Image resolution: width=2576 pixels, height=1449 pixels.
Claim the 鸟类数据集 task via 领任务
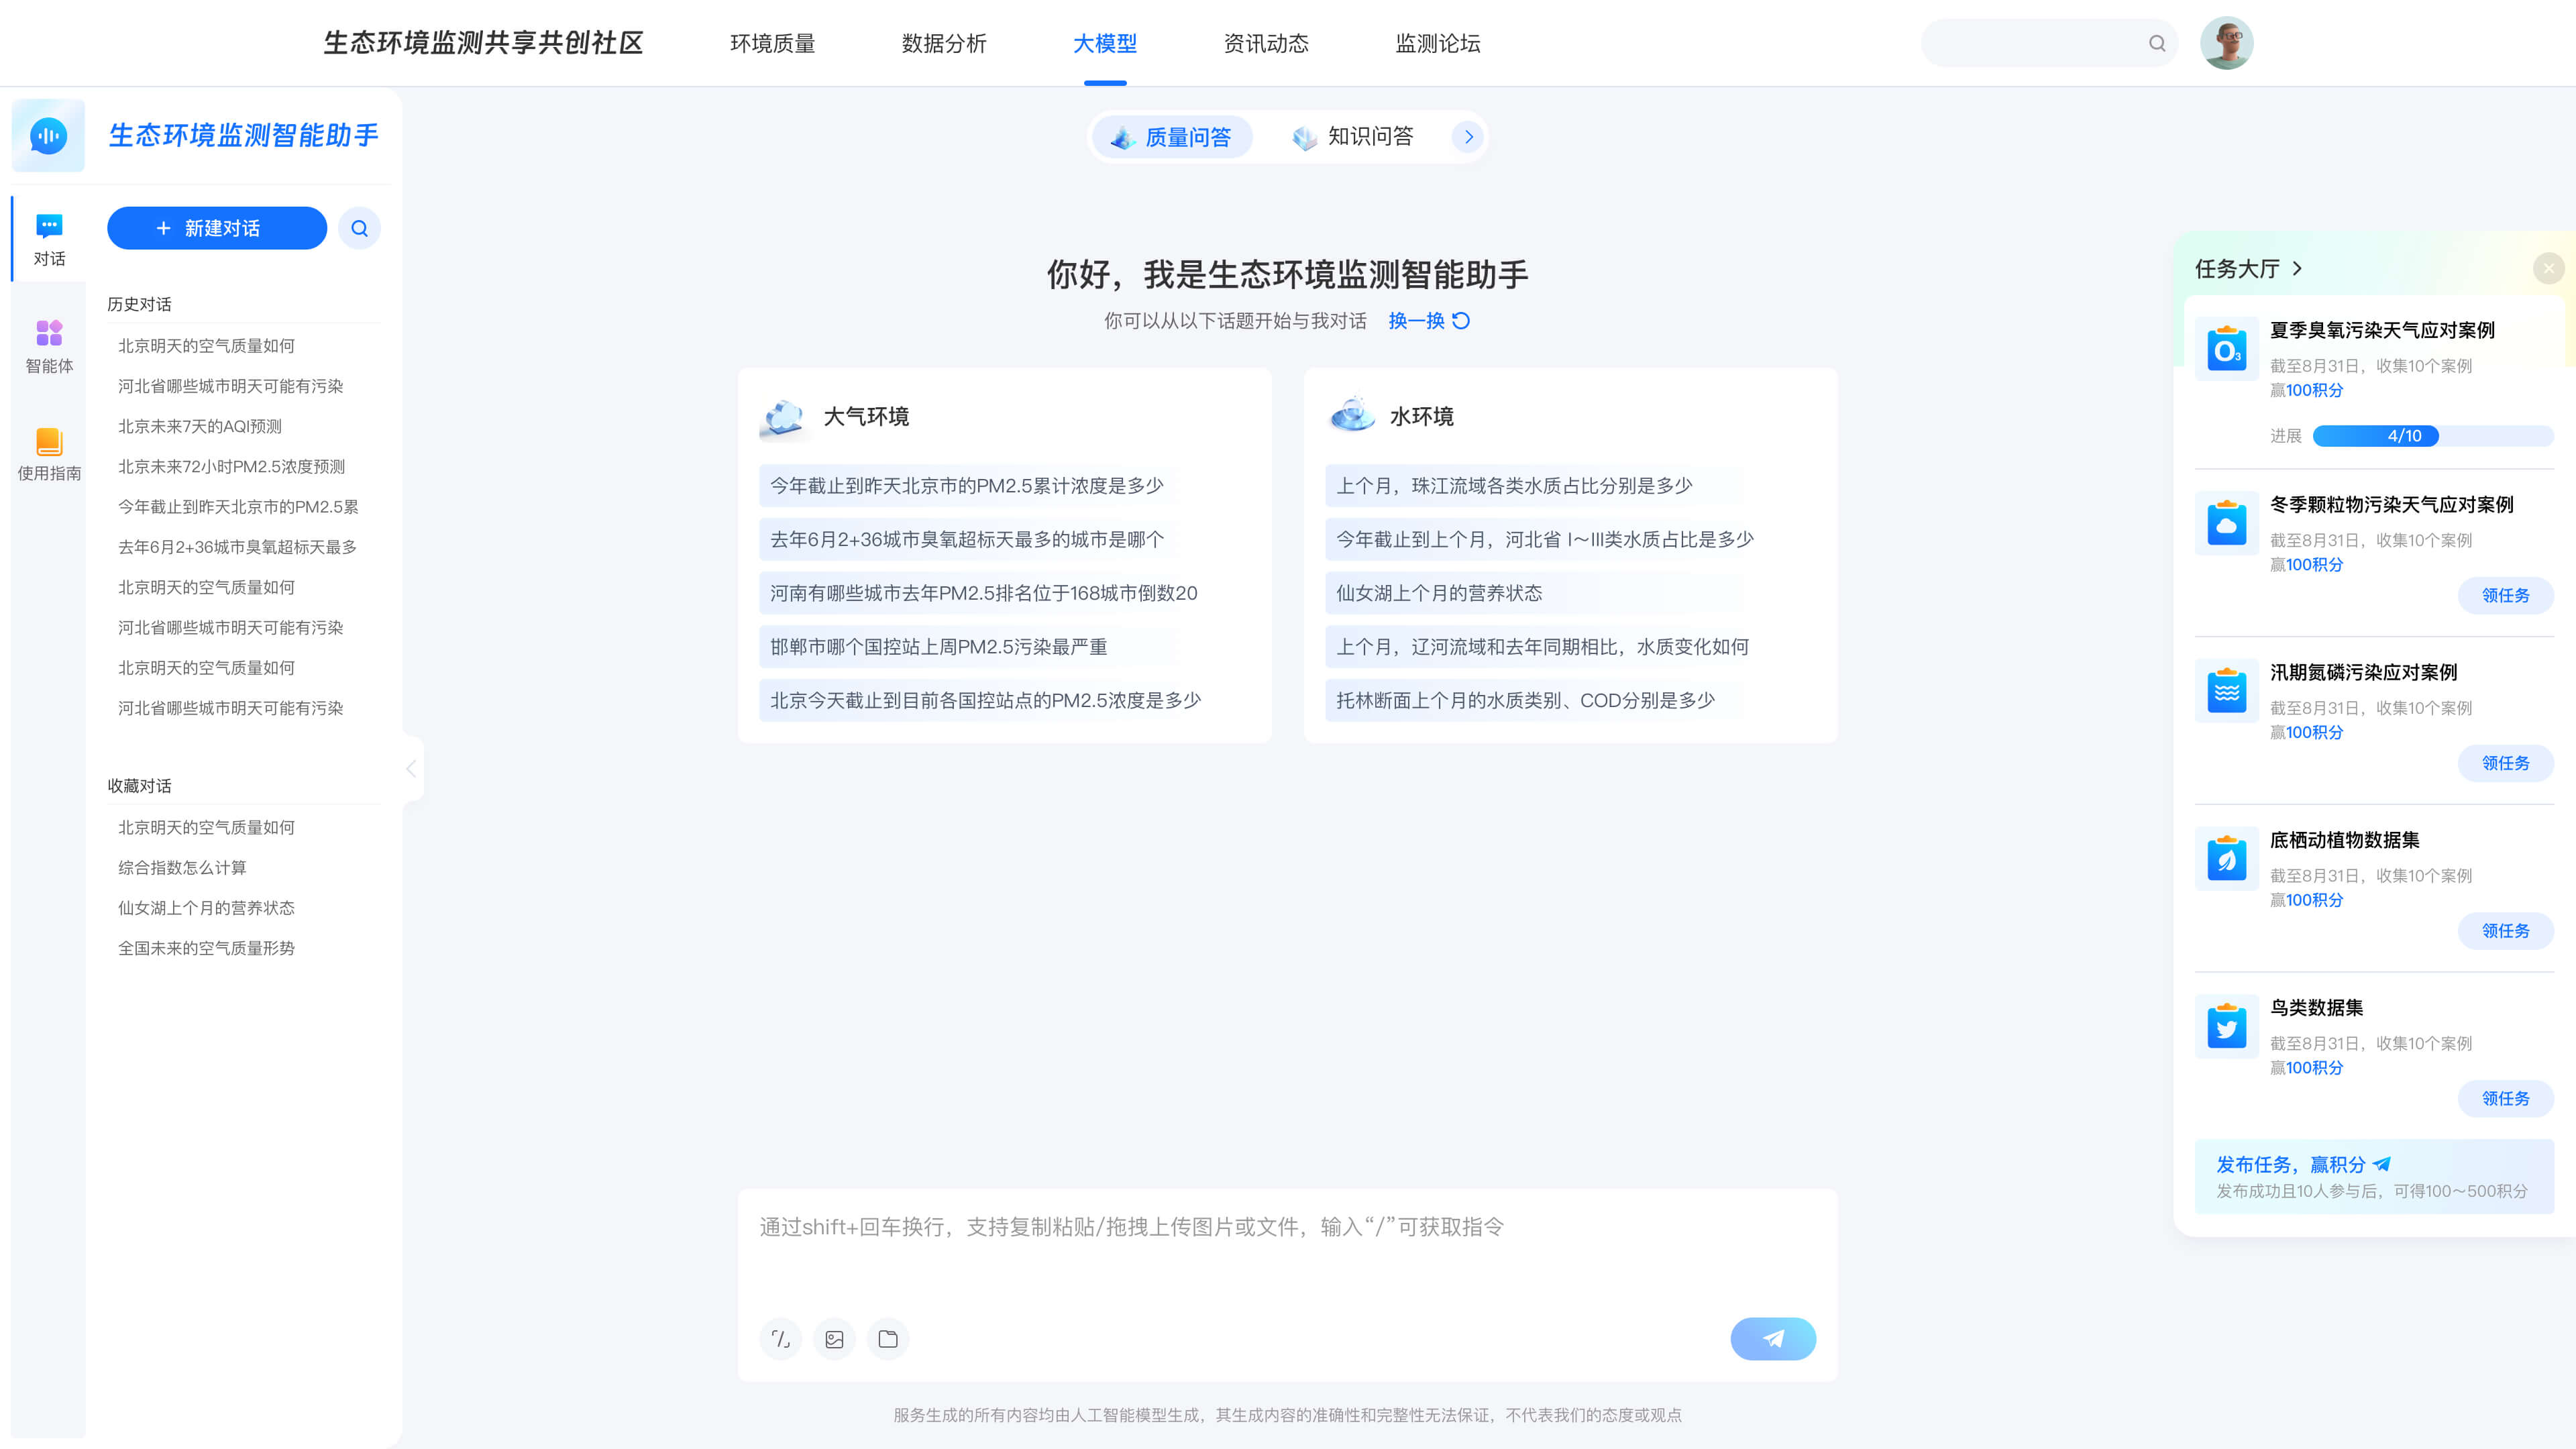[x=2505, y=1098]
